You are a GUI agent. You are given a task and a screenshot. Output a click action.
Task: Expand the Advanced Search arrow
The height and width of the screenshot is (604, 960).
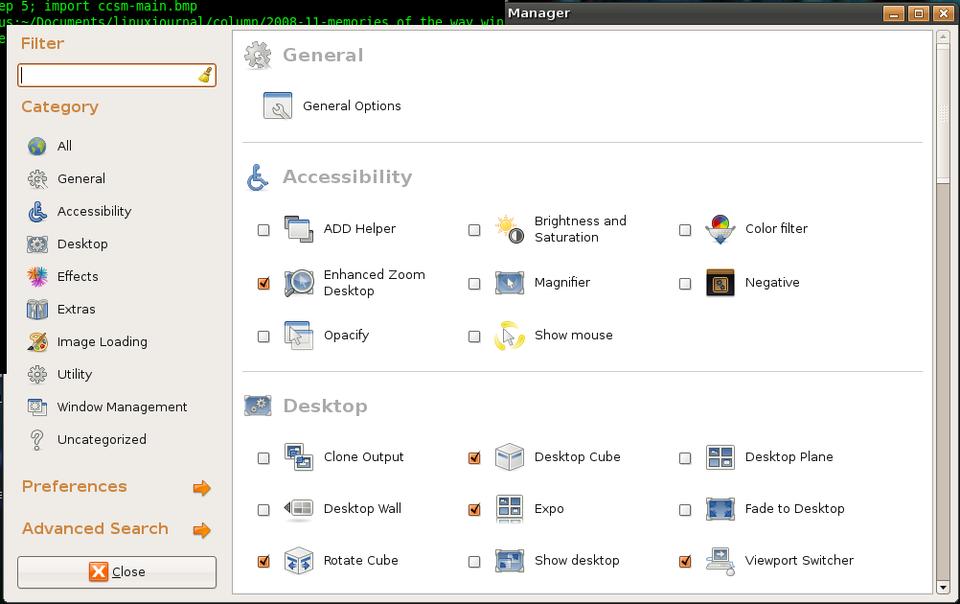tap(202, 530)
